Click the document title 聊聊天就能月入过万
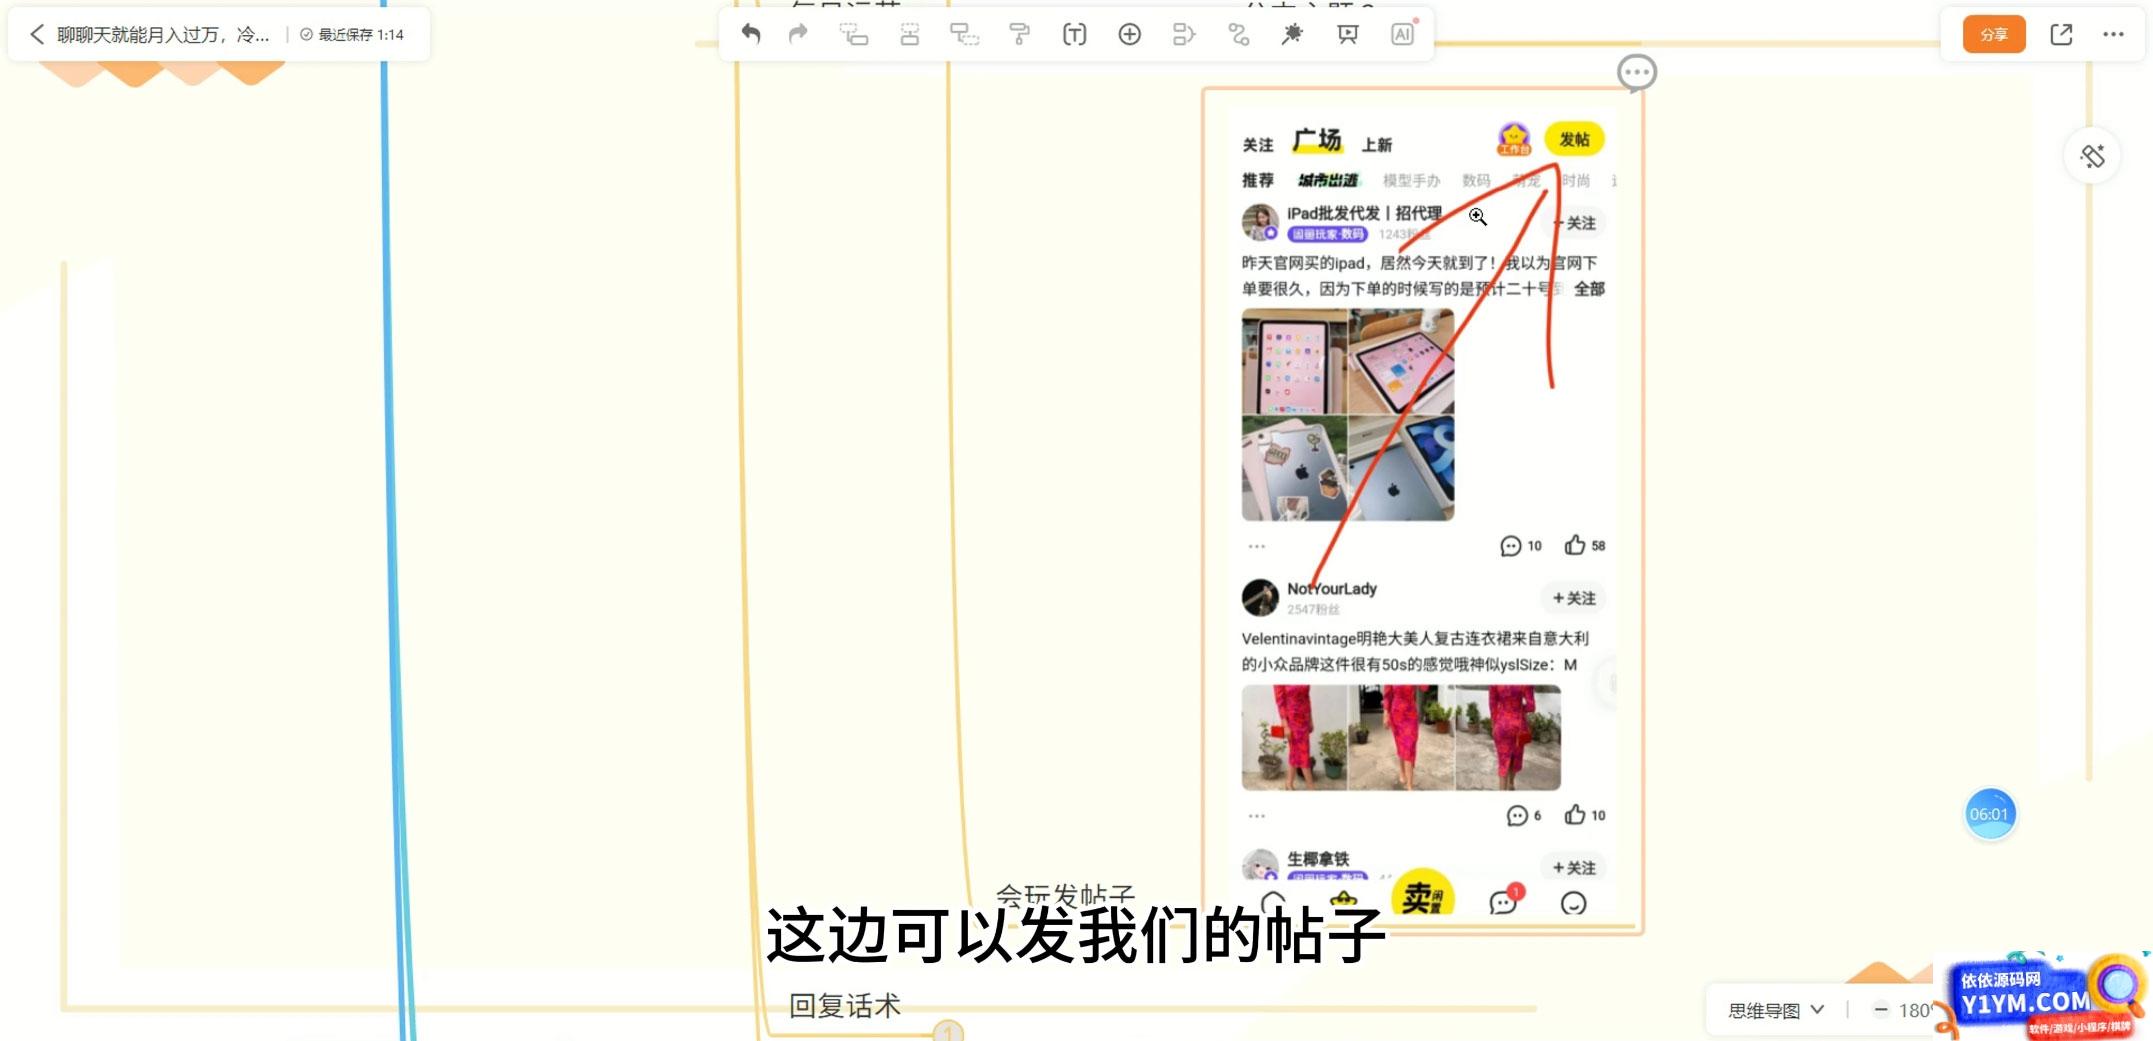 (163, 35)
